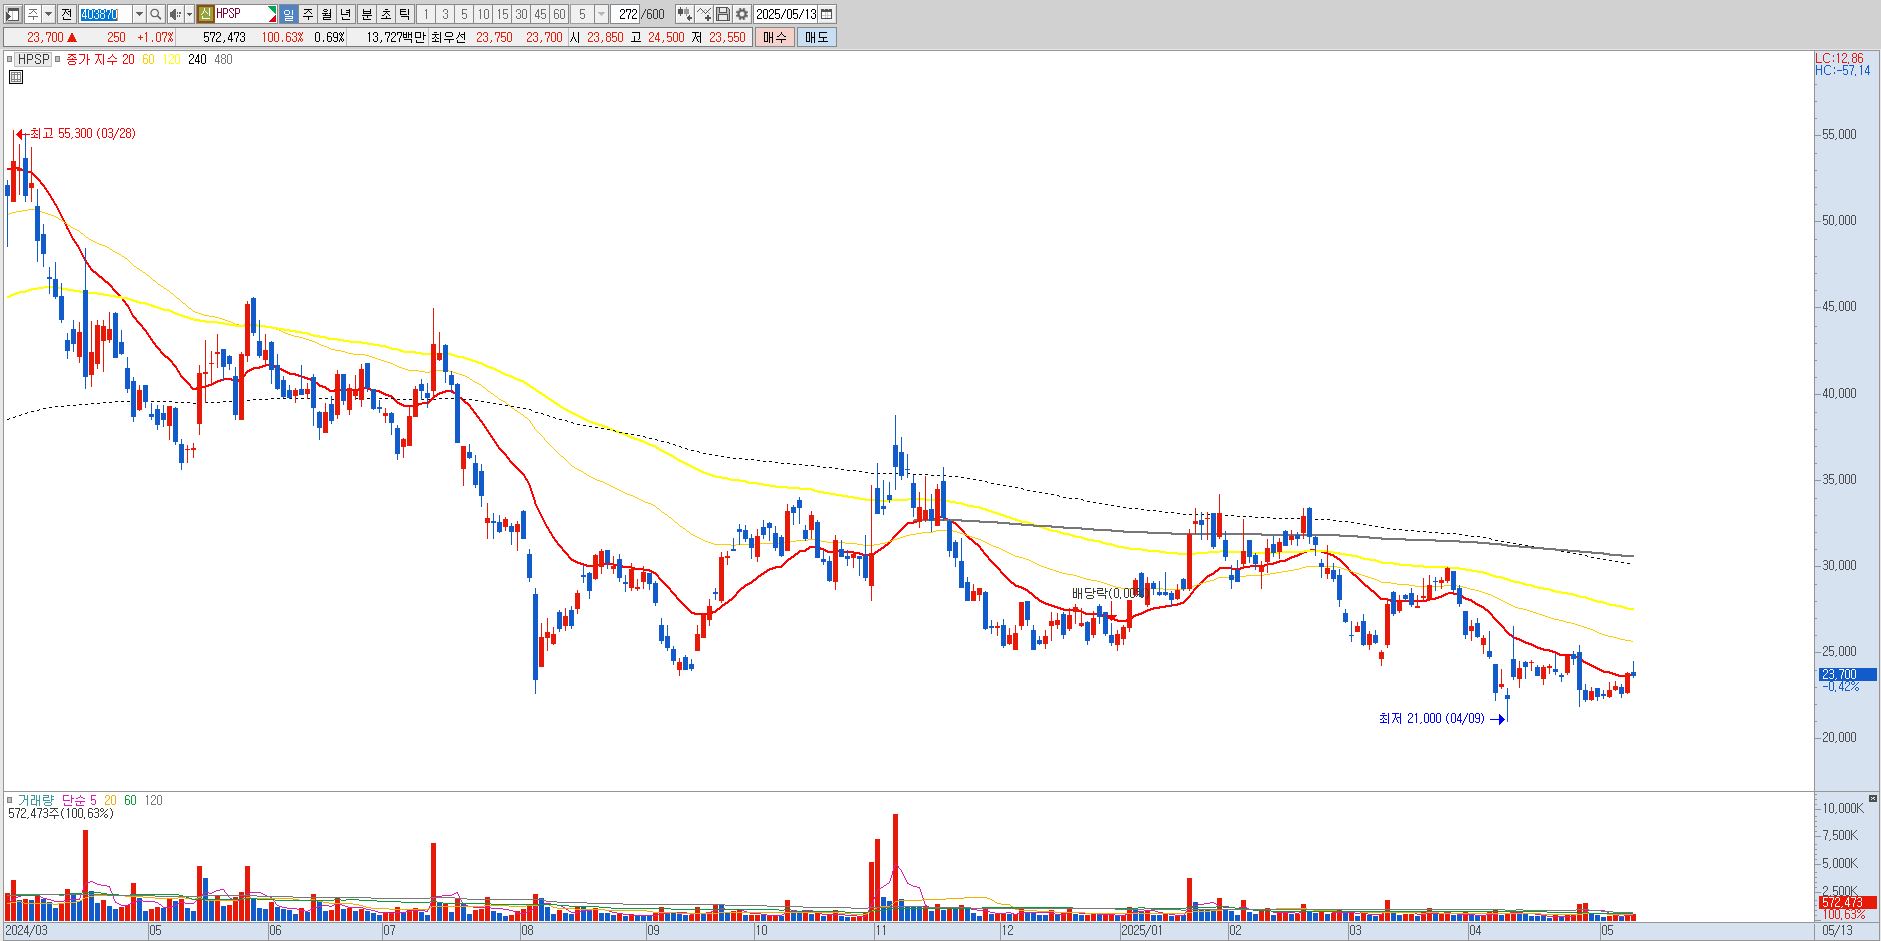Select the 일 daily period toggle
This screenshot has width=1881, height=941.
click(x=289, y=14)
